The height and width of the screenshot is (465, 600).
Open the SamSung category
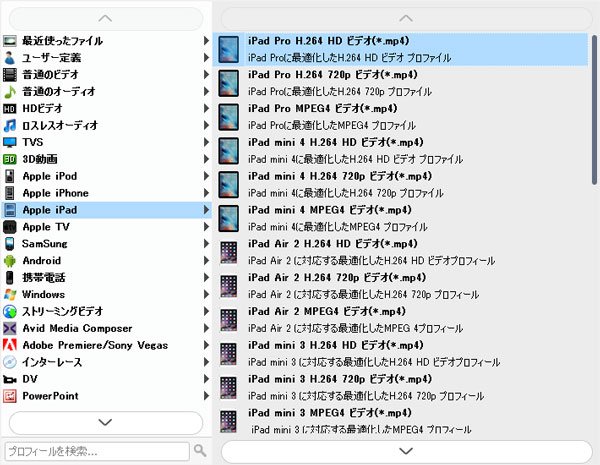pyautogui.click(x=106, y=244)
